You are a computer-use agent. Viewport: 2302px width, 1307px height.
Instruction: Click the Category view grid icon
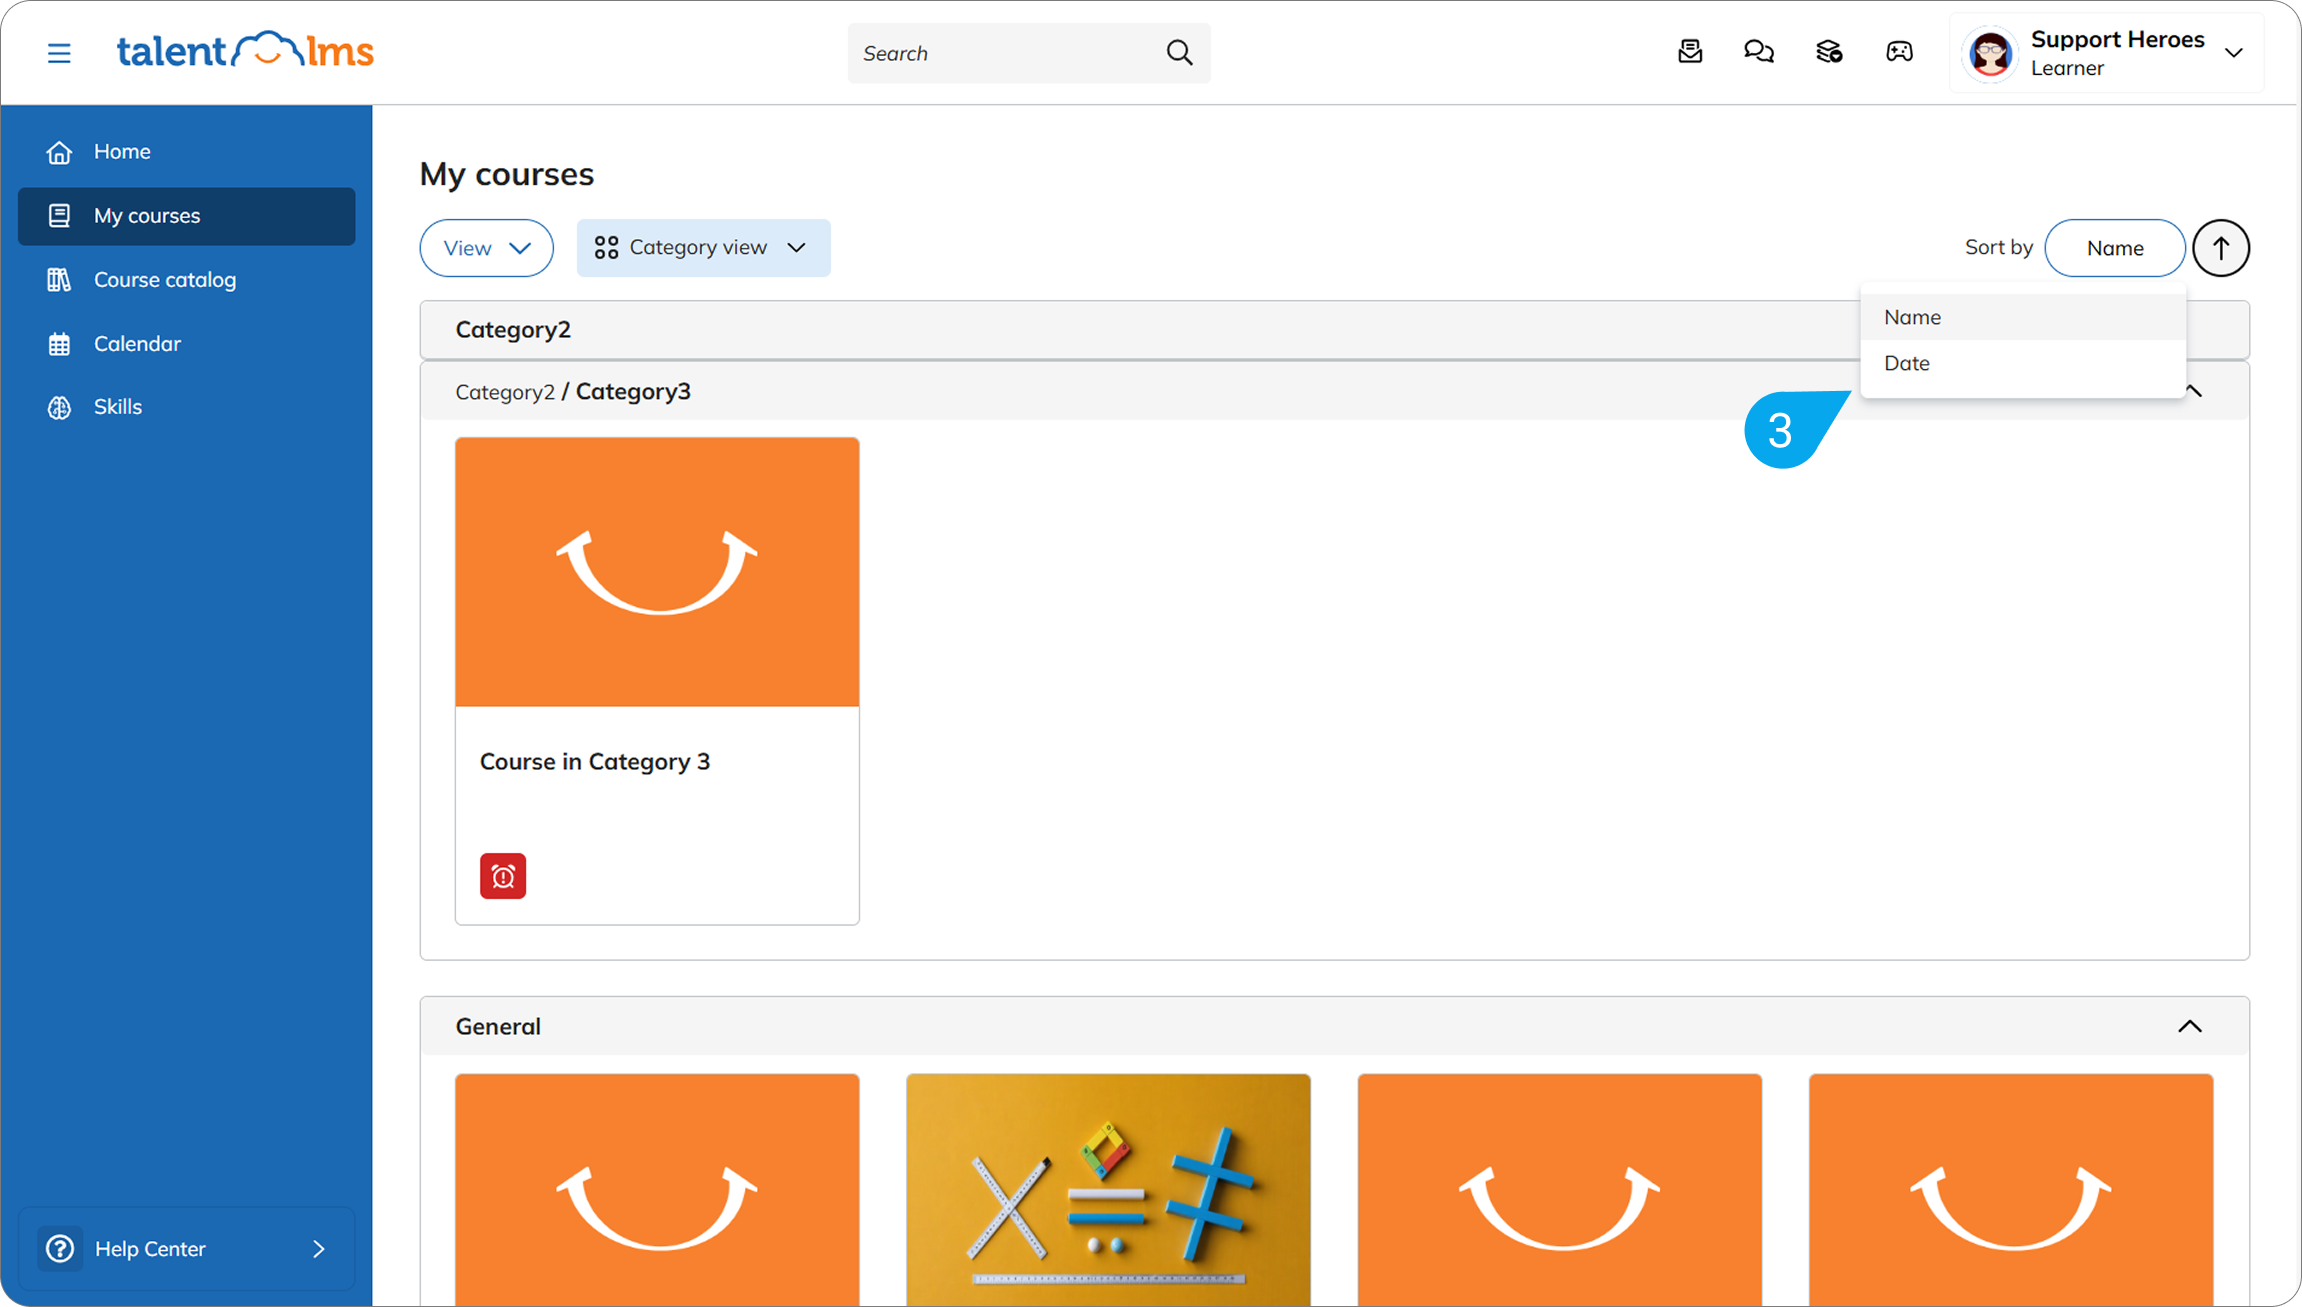pos(606,248)
